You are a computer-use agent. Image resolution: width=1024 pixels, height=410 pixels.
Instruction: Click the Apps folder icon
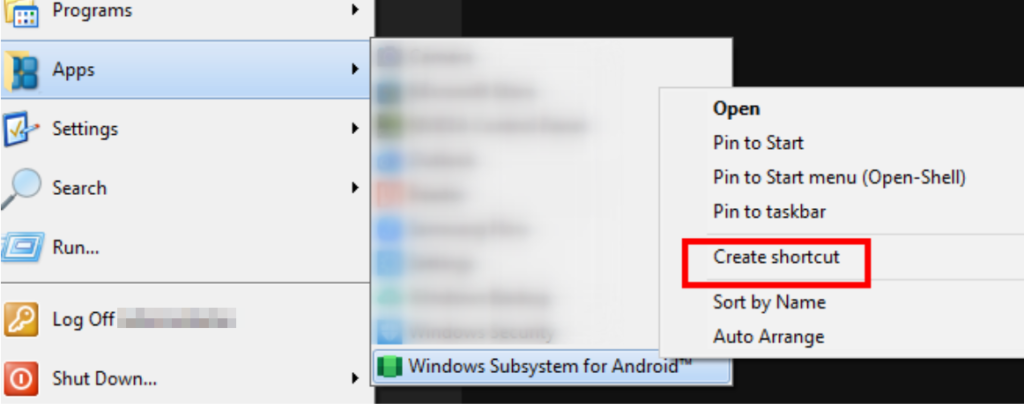click(21, 71)
